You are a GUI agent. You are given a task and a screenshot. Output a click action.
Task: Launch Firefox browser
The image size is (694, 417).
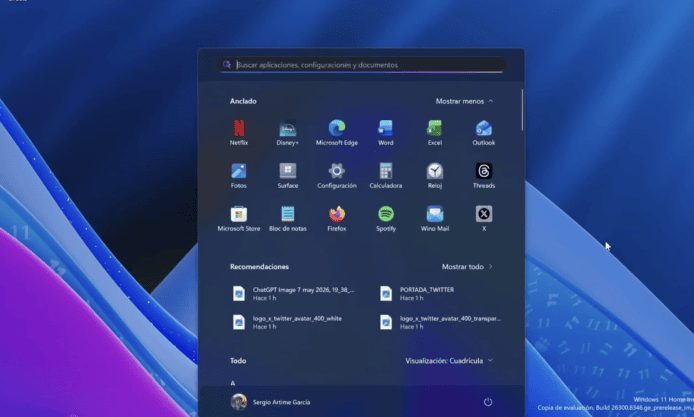(337, 218)
